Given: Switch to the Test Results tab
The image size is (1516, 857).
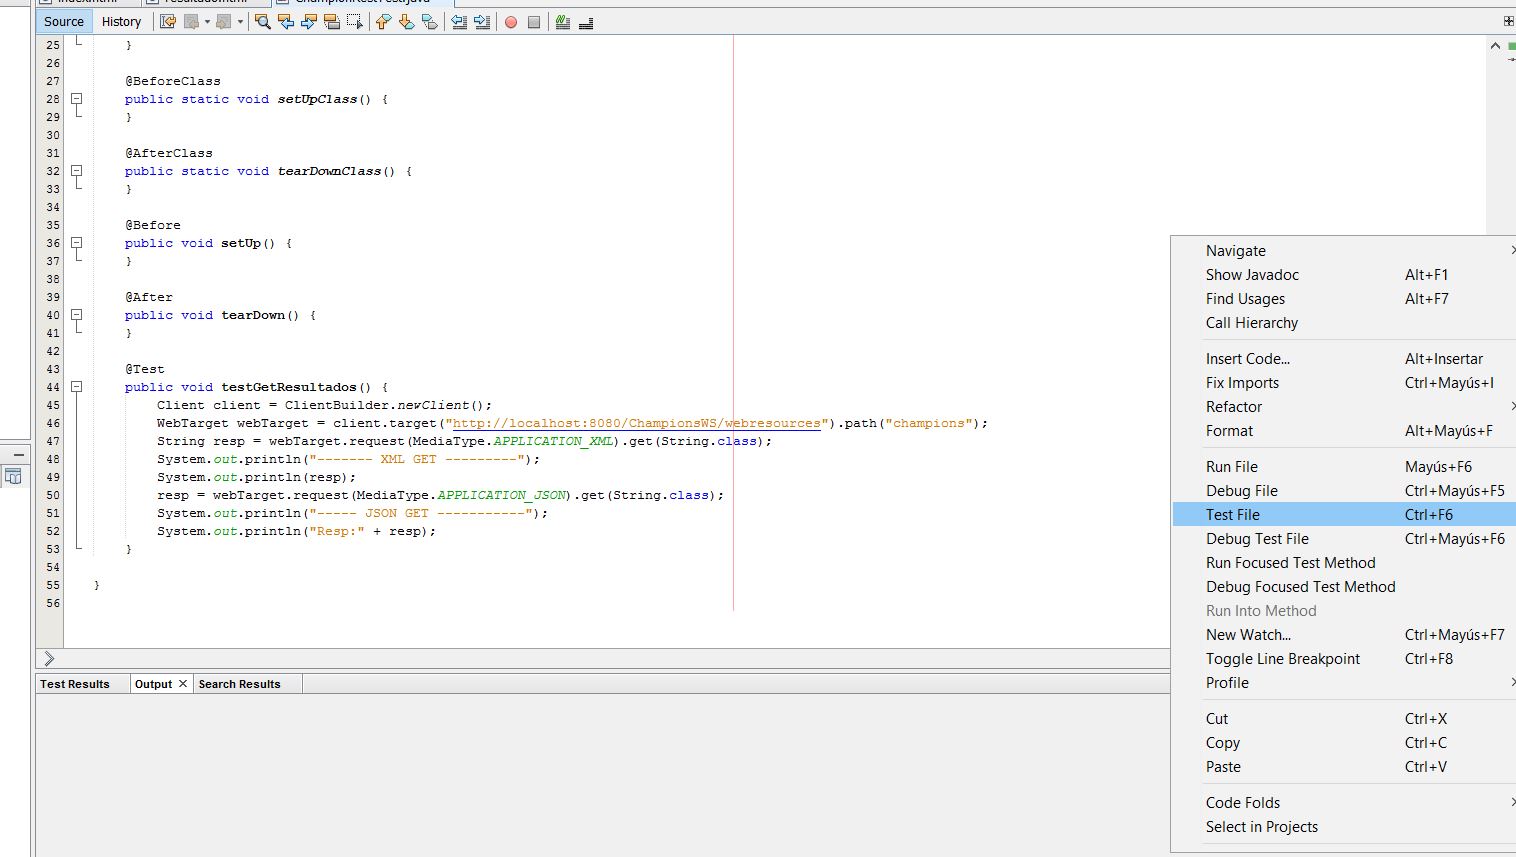Looking at the screenshot, I should (x=75, y=683).
